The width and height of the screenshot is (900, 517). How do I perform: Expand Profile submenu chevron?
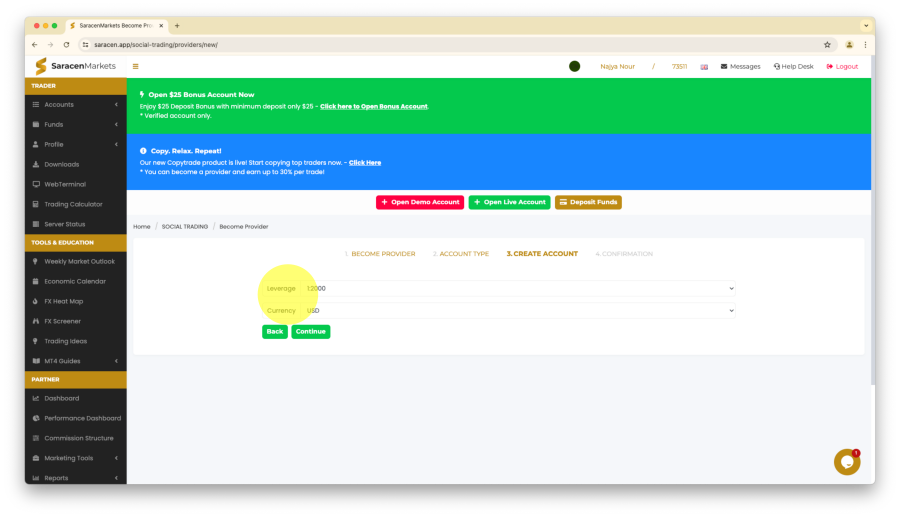click(x=117, y=145)
